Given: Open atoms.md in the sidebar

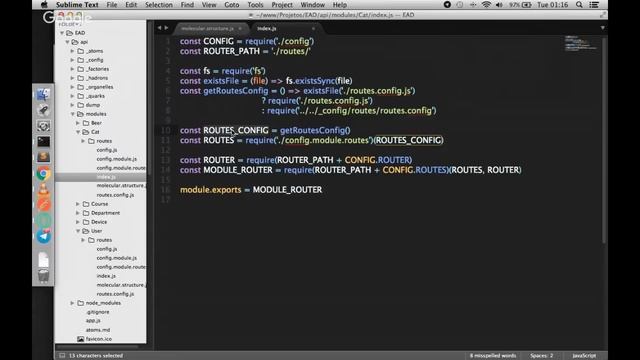Looking at the screenshot, I should click(98, 330).
